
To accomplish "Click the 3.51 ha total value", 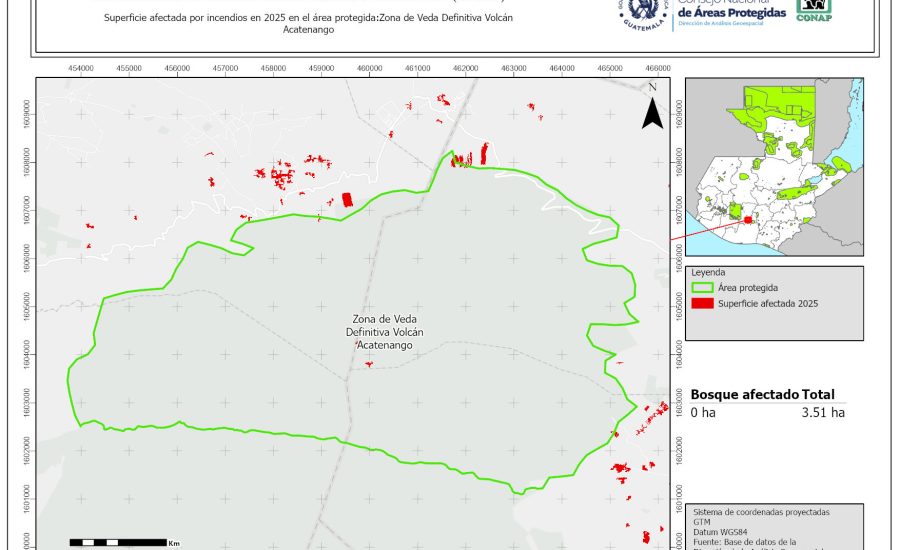I will 823,411.
